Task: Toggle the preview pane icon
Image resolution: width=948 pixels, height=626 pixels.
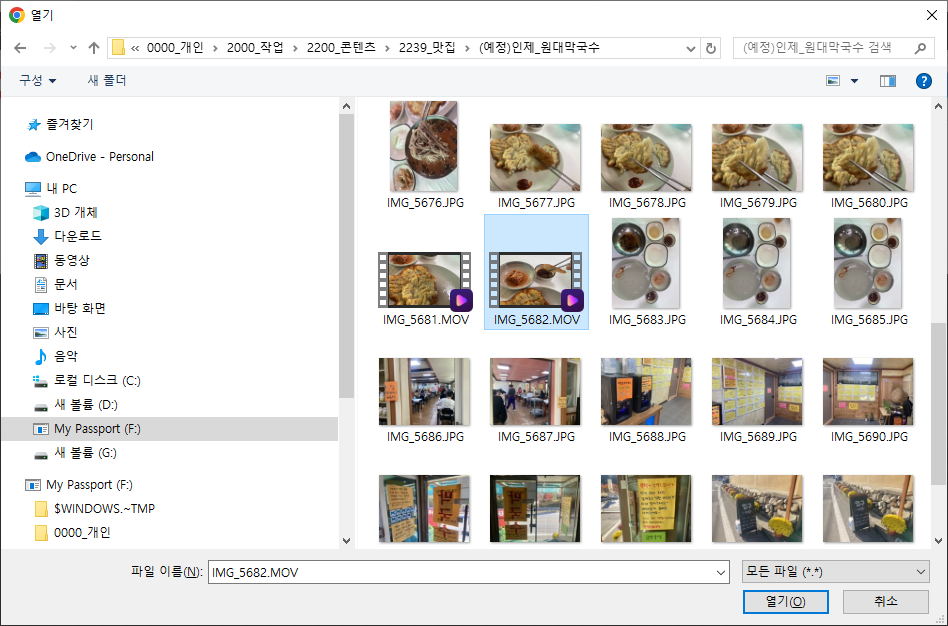Action: 886,81
